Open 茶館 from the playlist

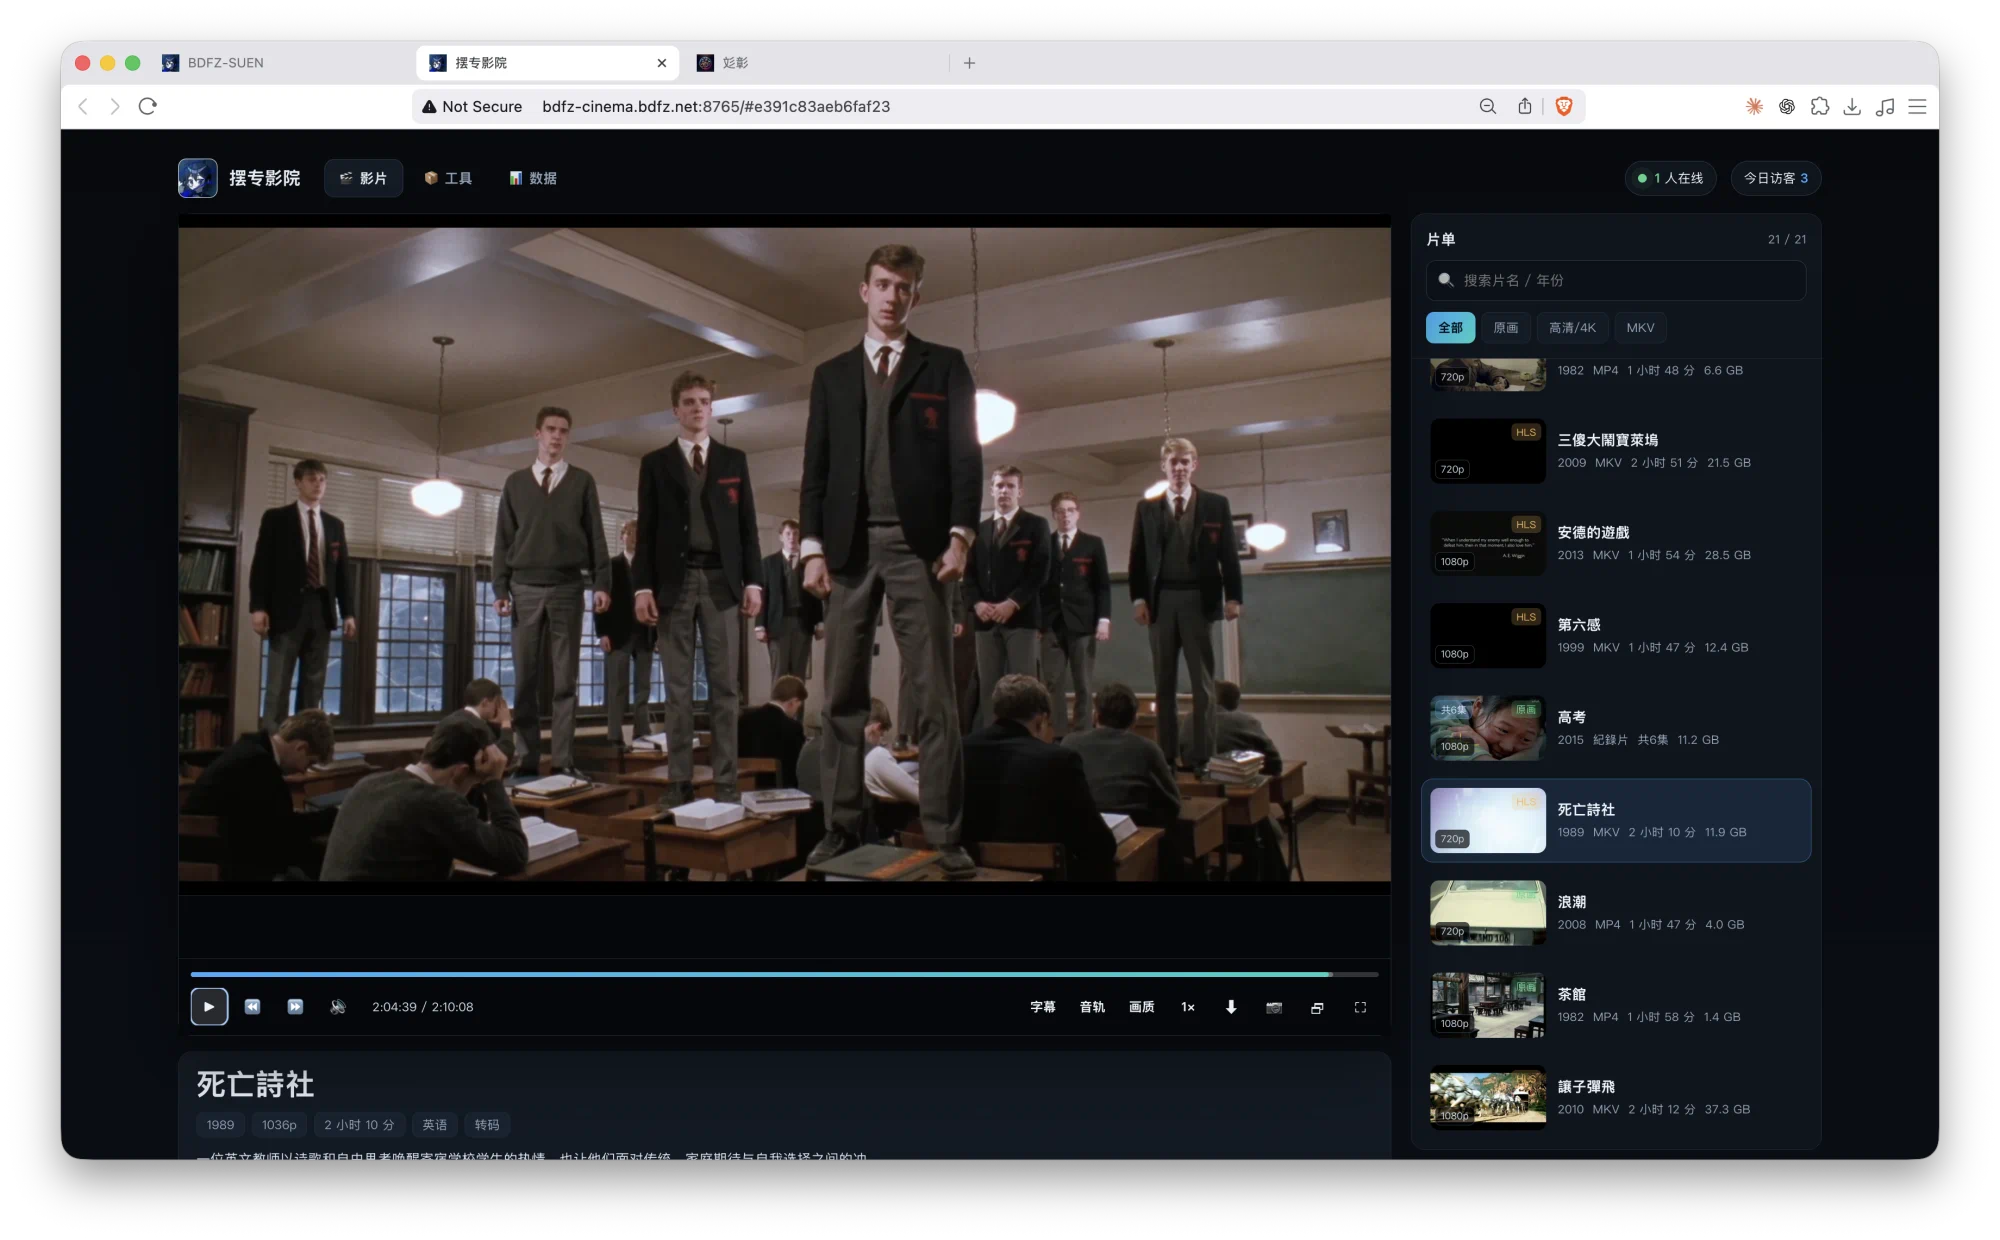pos(1616,1005)
